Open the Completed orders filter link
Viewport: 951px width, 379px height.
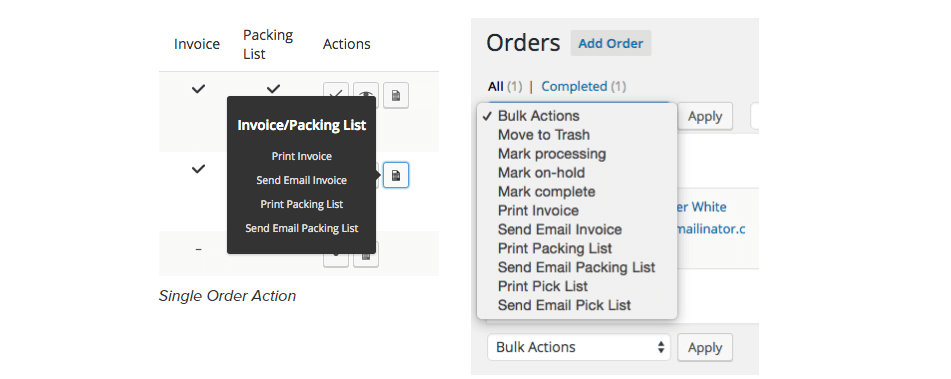click(574, 86)
